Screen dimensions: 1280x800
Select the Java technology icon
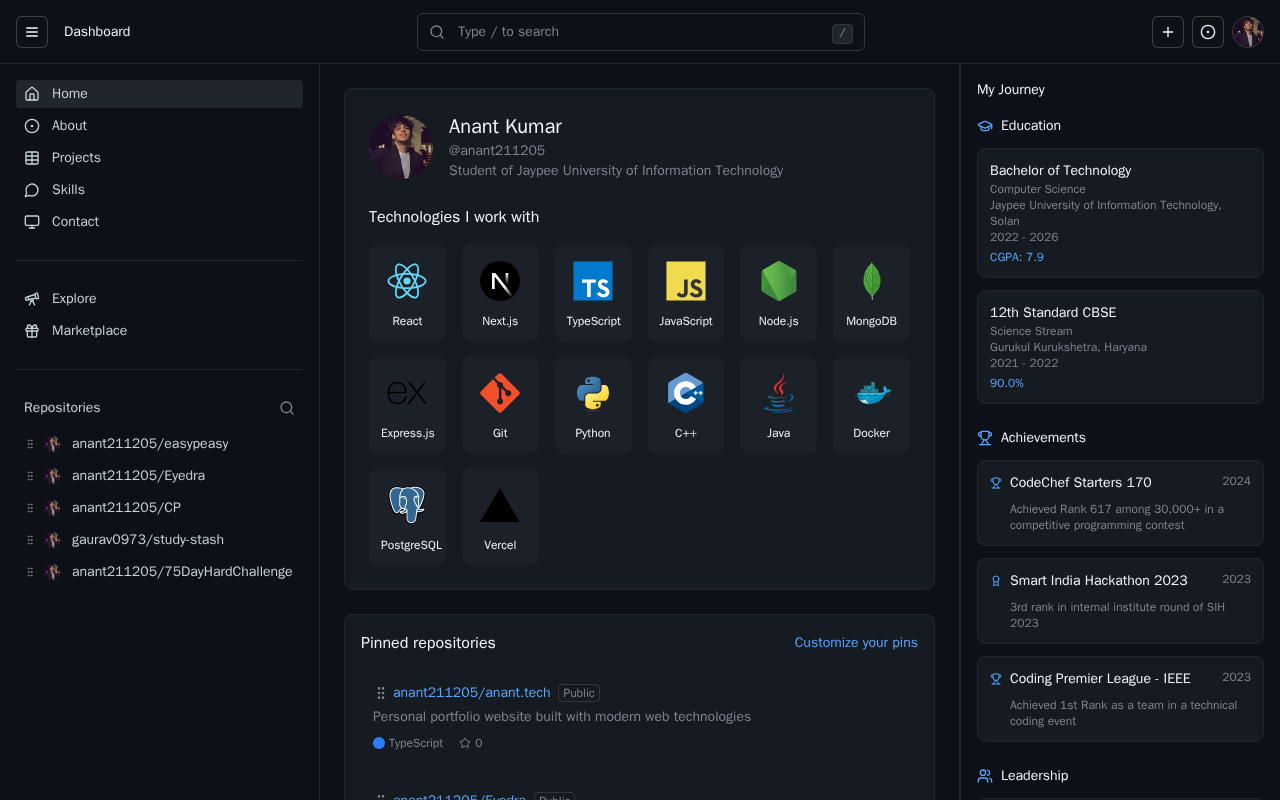click(778, 393)
